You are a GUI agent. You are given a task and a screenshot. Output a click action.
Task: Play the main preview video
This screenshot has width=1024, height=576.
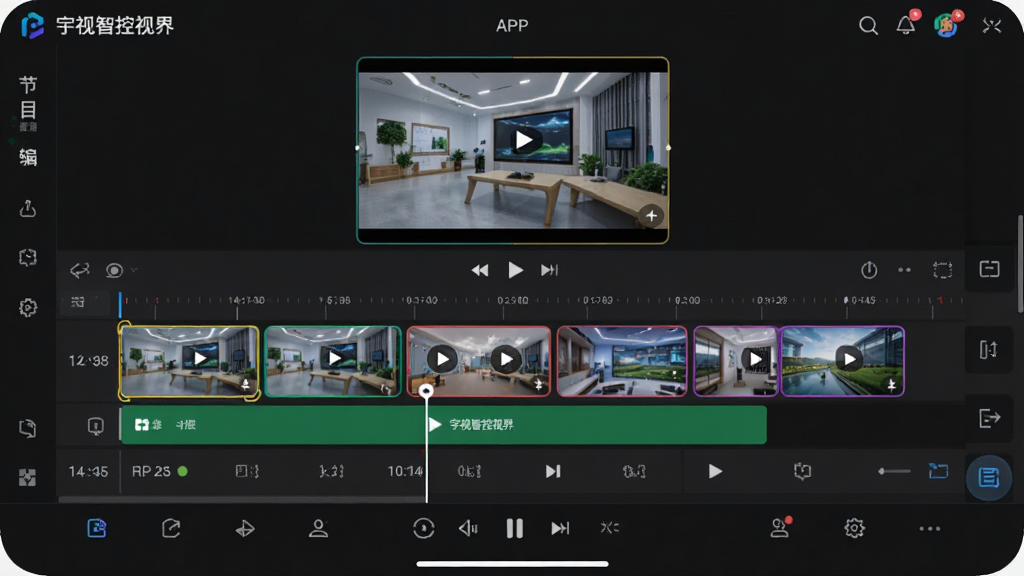point(524,140)
